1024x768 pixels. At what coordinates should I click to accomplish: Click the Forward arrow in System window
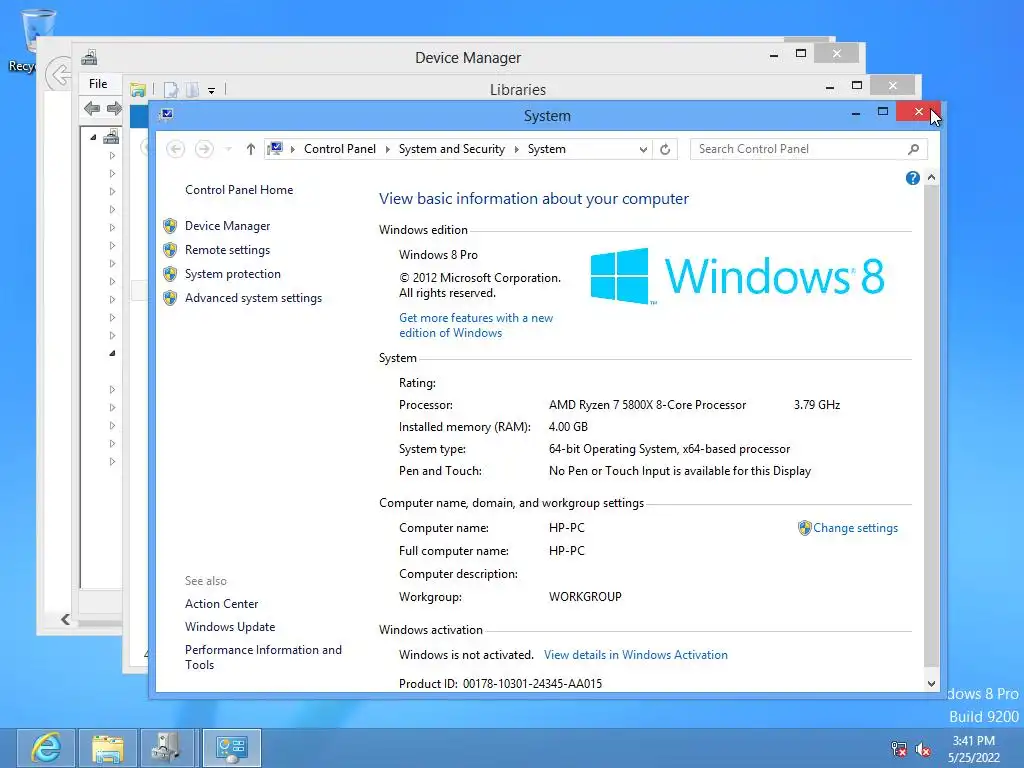point(204,149)
